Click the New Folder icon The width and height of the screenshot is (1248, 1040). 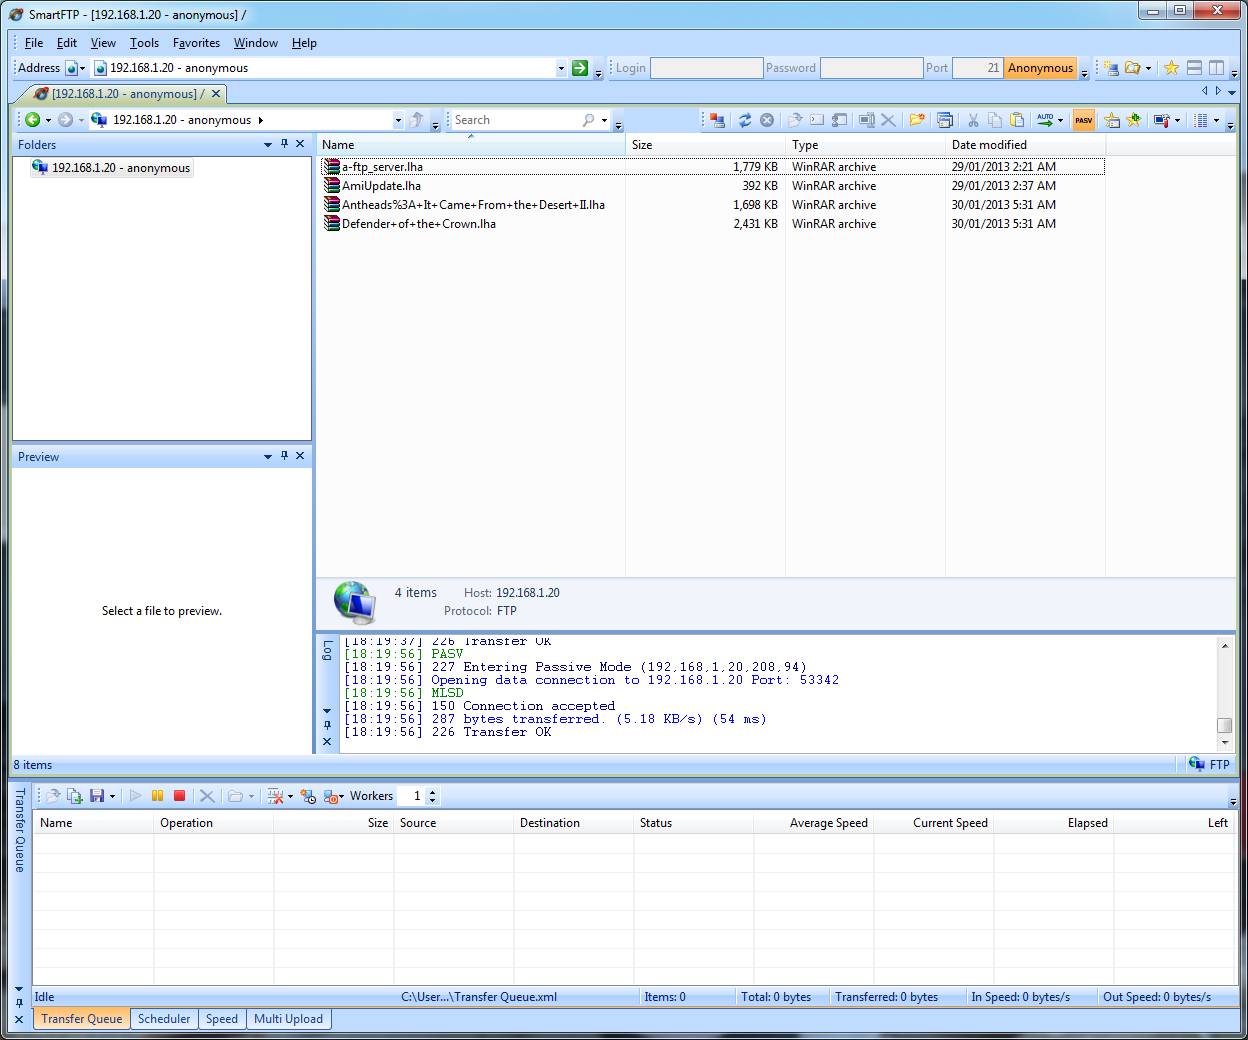click(917, 120)
